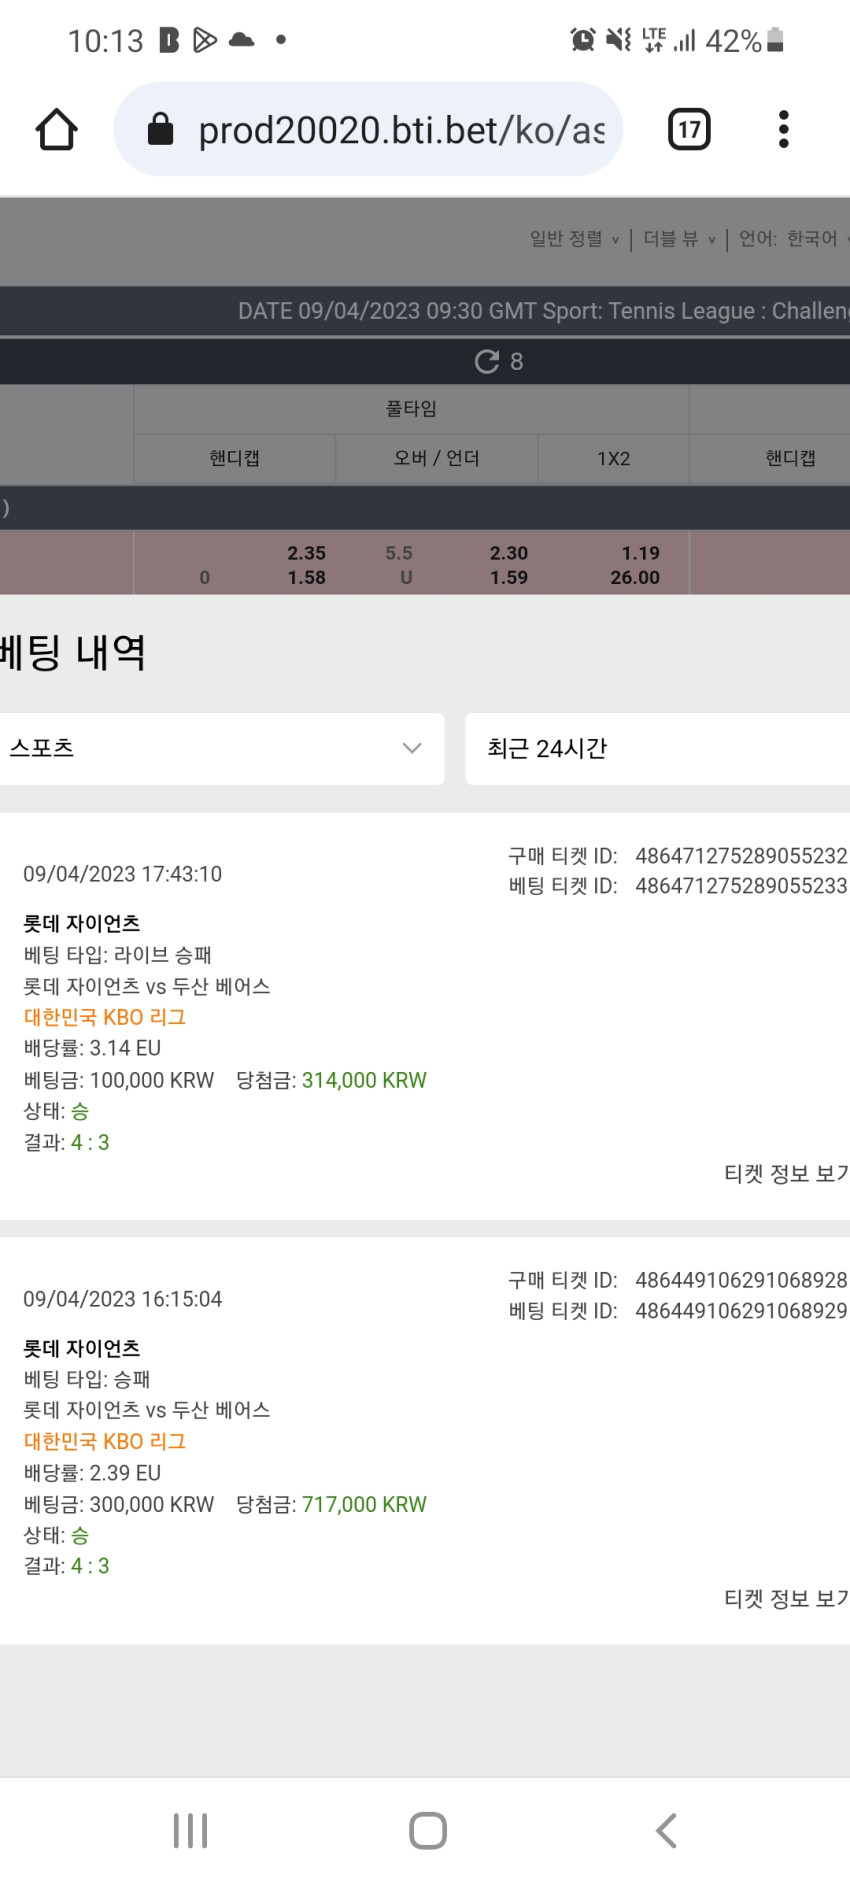This screenshot has height=1889, width=850.
Task: Click winnings 314,000 KRW
Action: point(364,1080)
